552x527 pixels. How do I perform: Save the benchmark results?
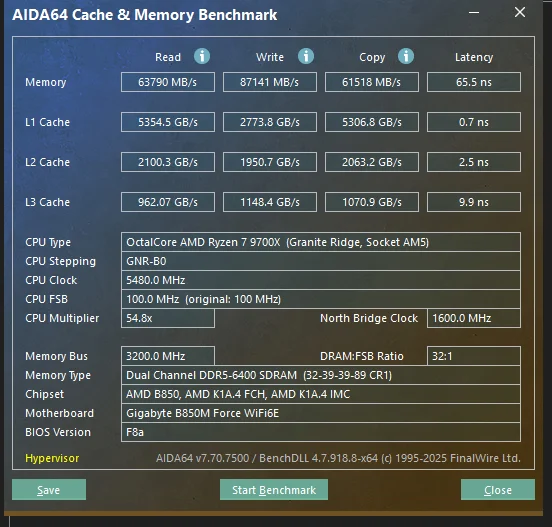49,490
